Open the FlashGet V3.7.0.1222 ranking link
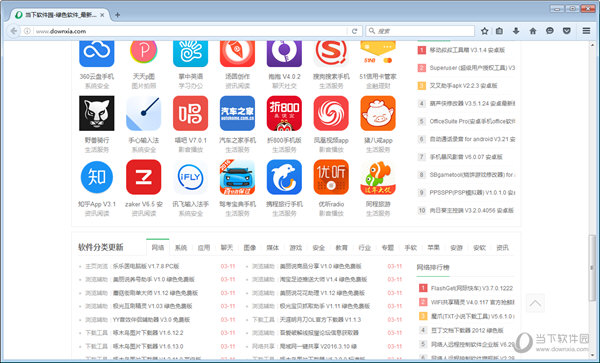Image resolution: width=600 pixels, height=363 pixels. (x=471, y=288)
